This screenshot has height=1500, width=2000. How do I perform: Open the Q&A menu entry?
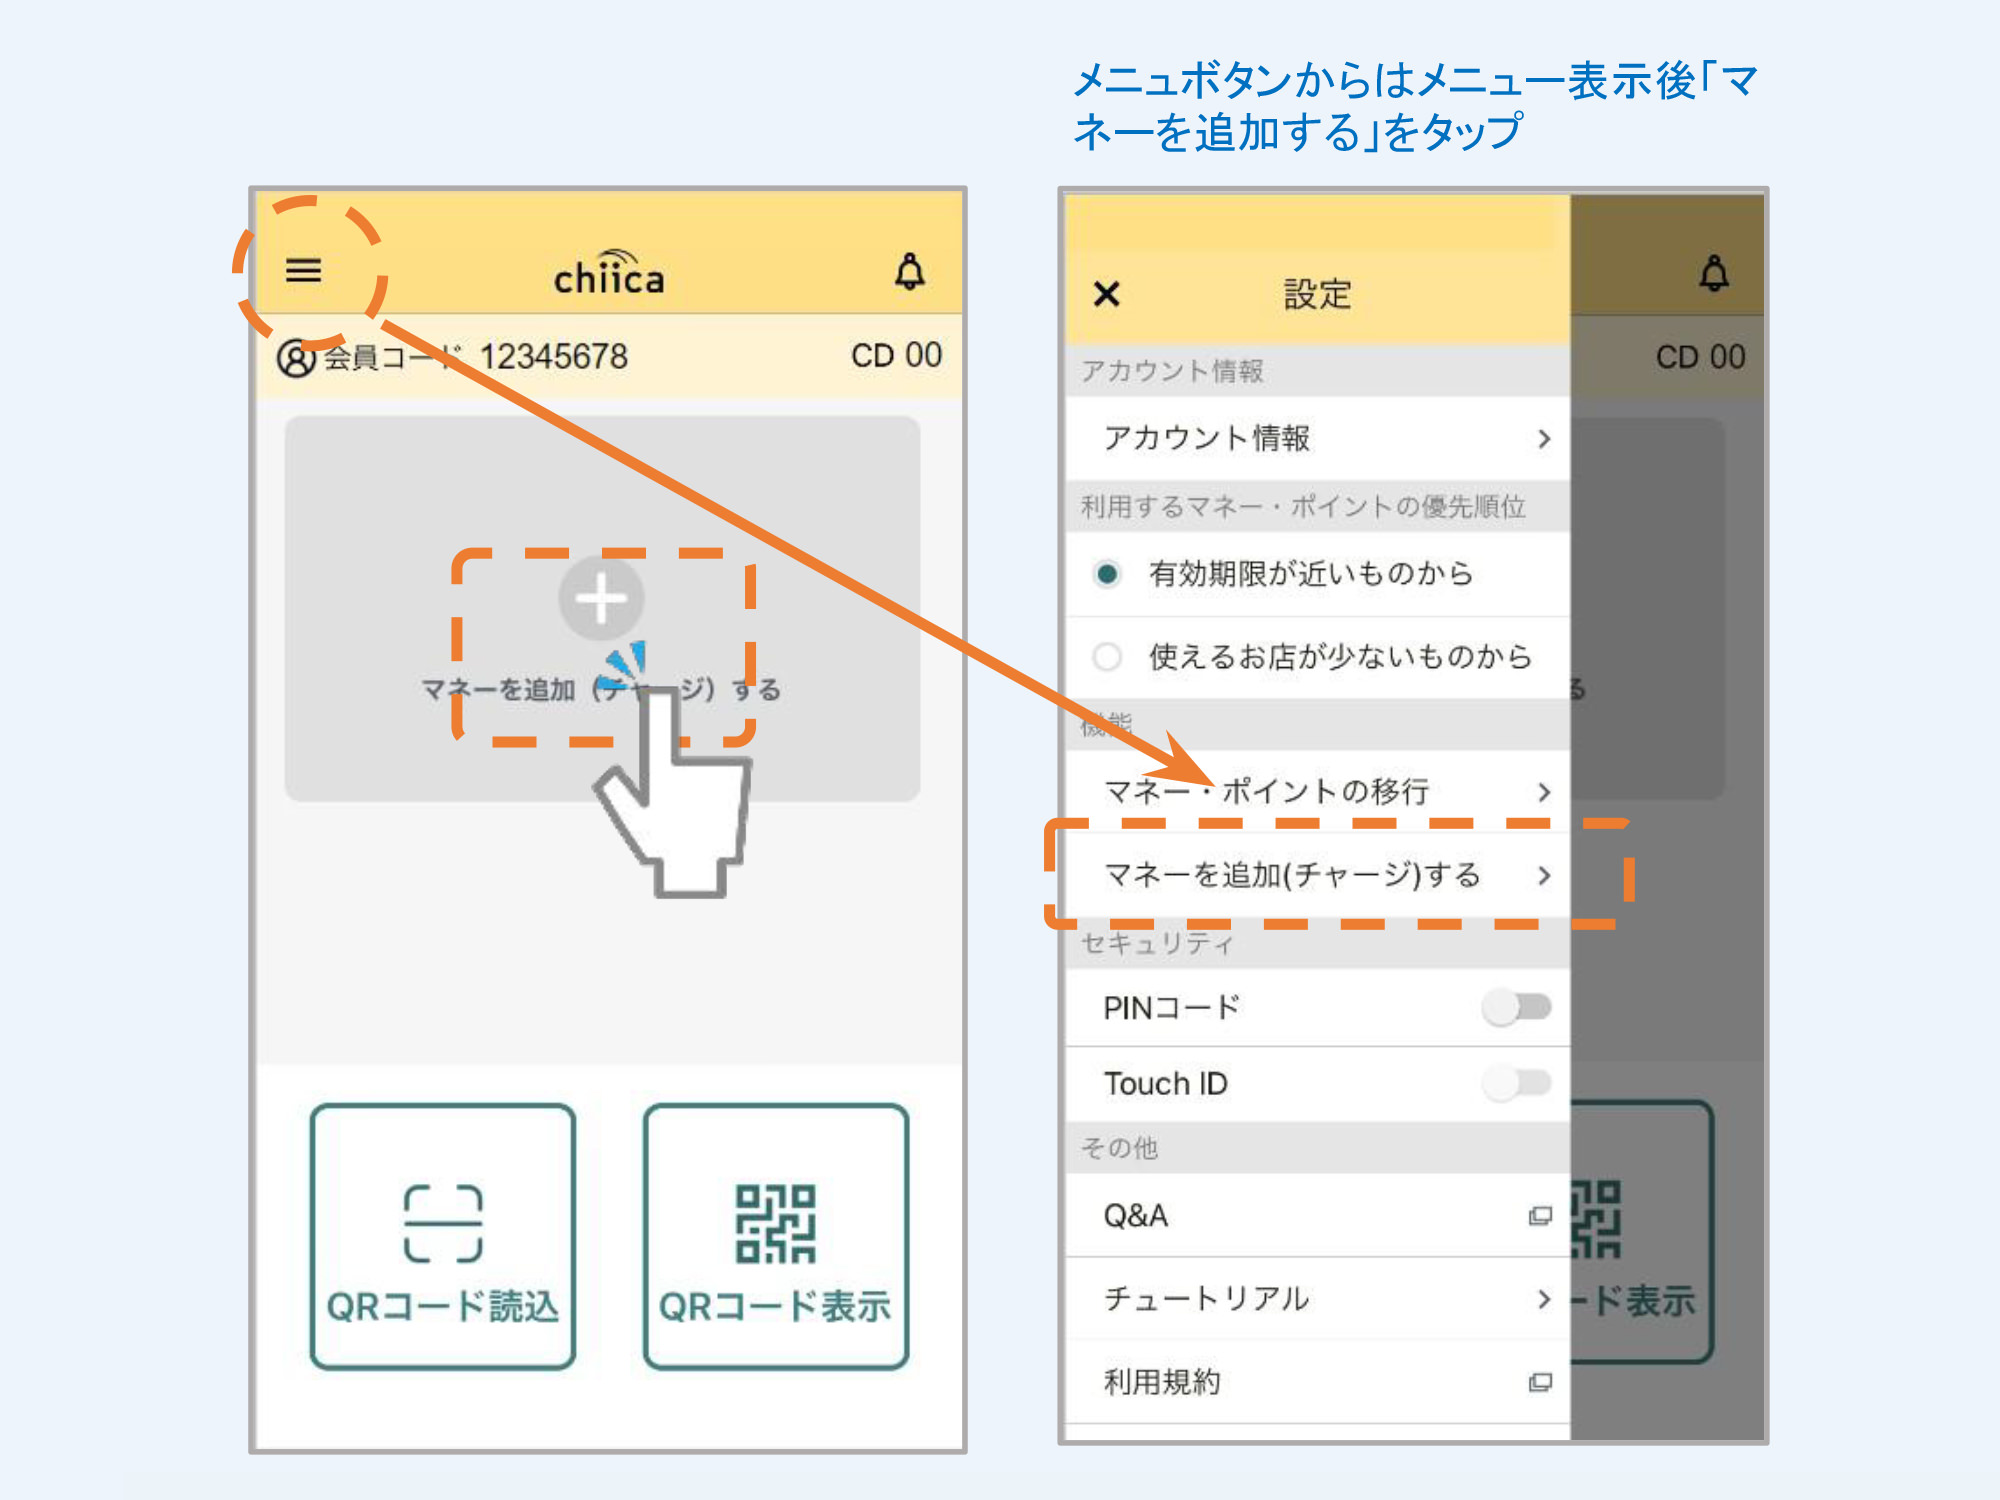click(1136, 1216)
